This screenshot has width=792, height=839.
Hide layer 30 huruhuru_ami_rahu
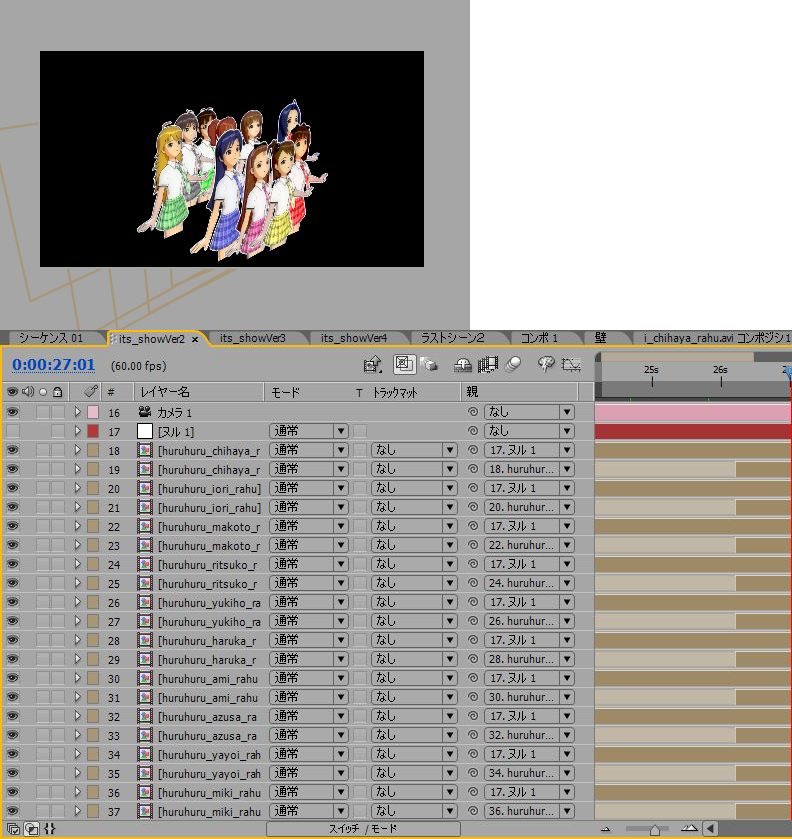click(x=12, y=678)
